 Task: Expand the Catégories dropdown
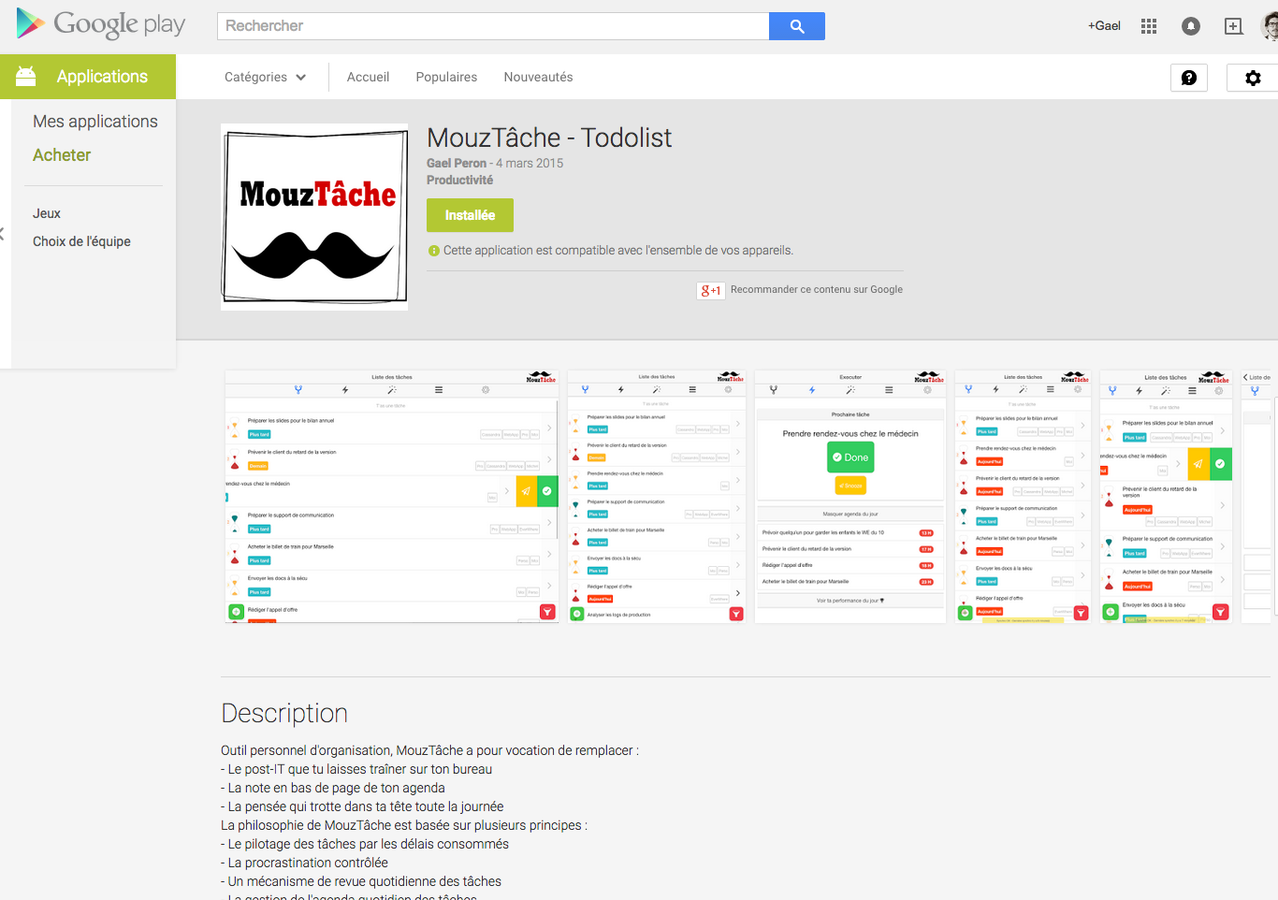pos(265,77)
